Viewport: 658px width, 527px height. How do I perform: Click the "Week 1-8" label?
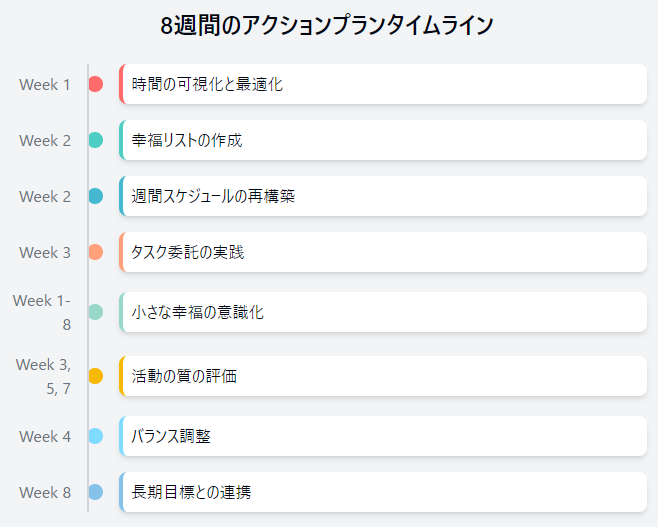click(x=43, y=312)
